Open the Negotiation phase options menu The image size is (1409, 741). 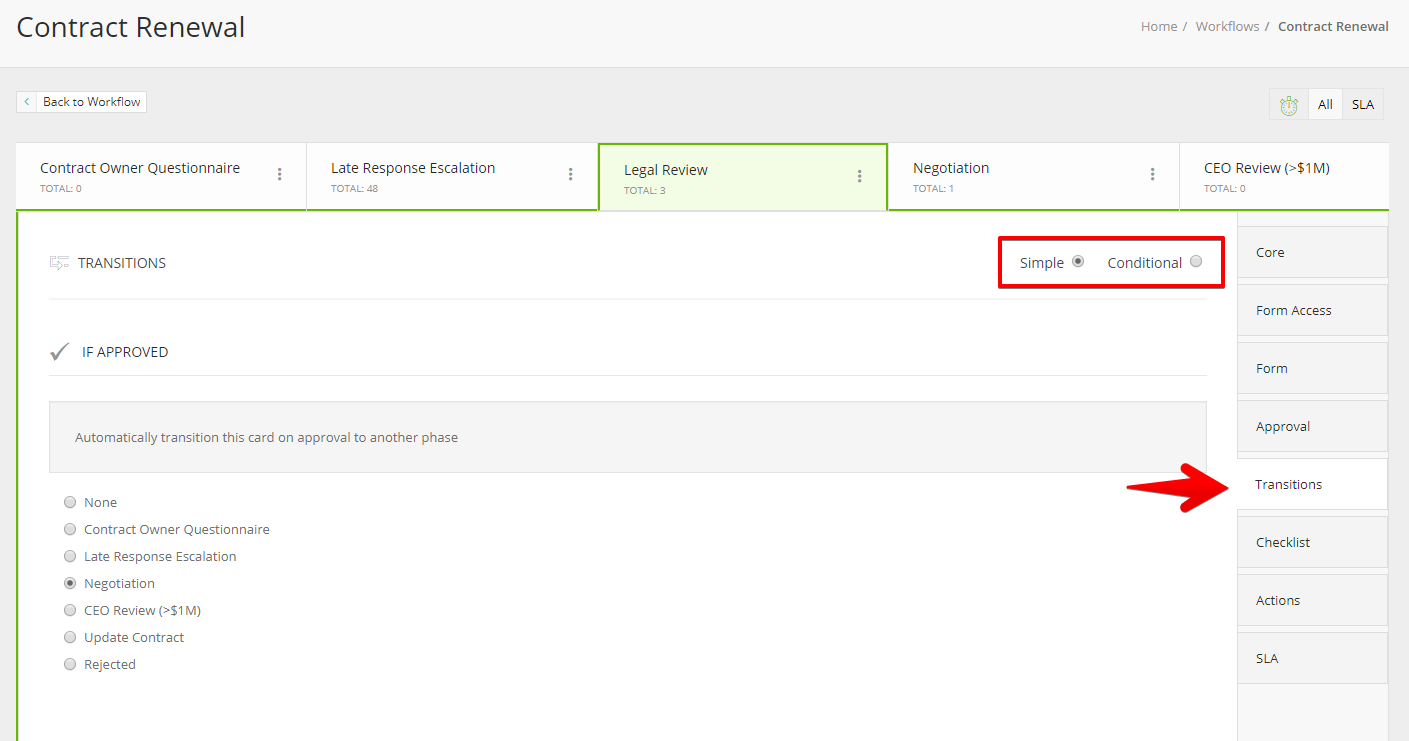(1152, 173)
